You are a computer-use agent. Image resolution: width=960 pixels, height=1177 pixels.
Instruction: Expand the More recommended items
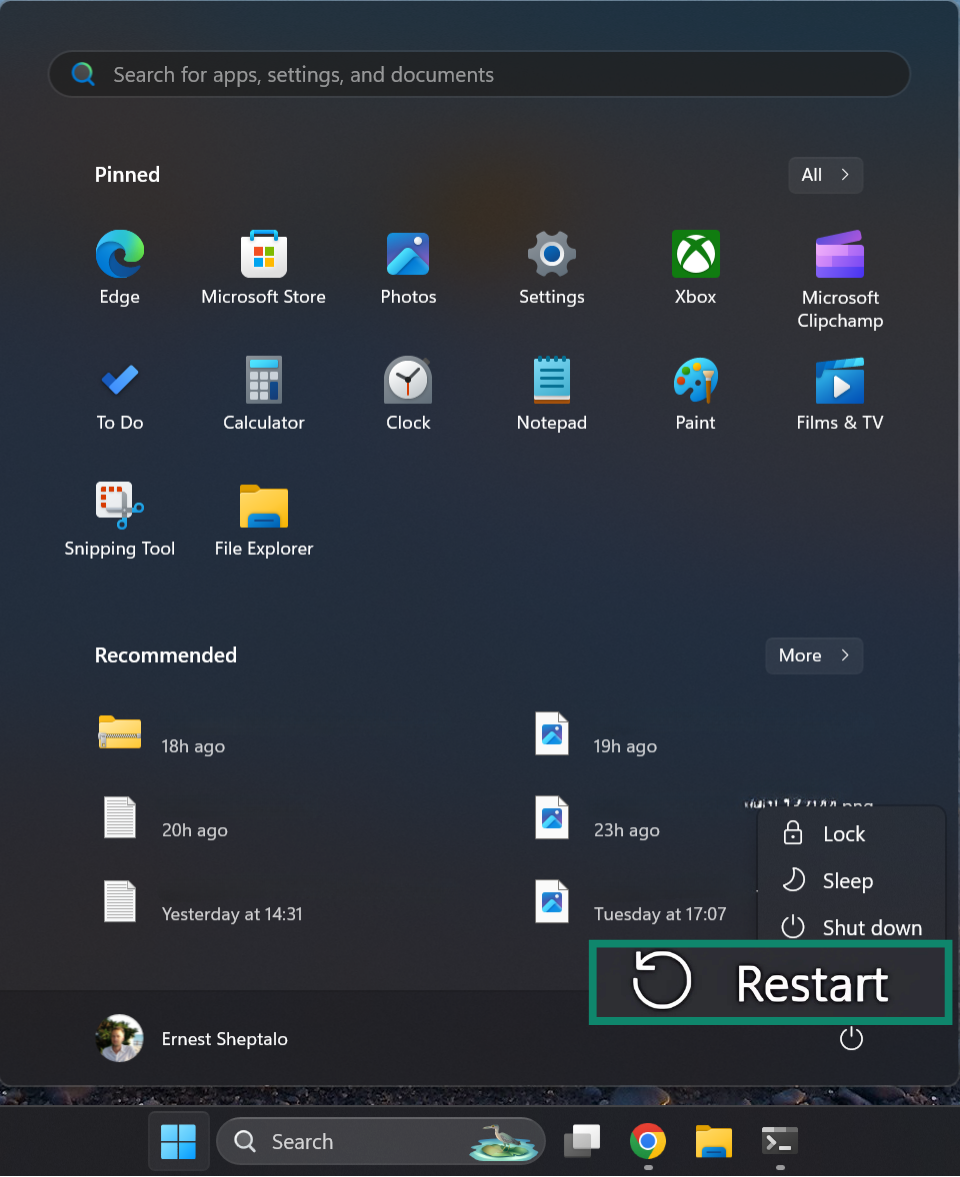coord(813,655)
